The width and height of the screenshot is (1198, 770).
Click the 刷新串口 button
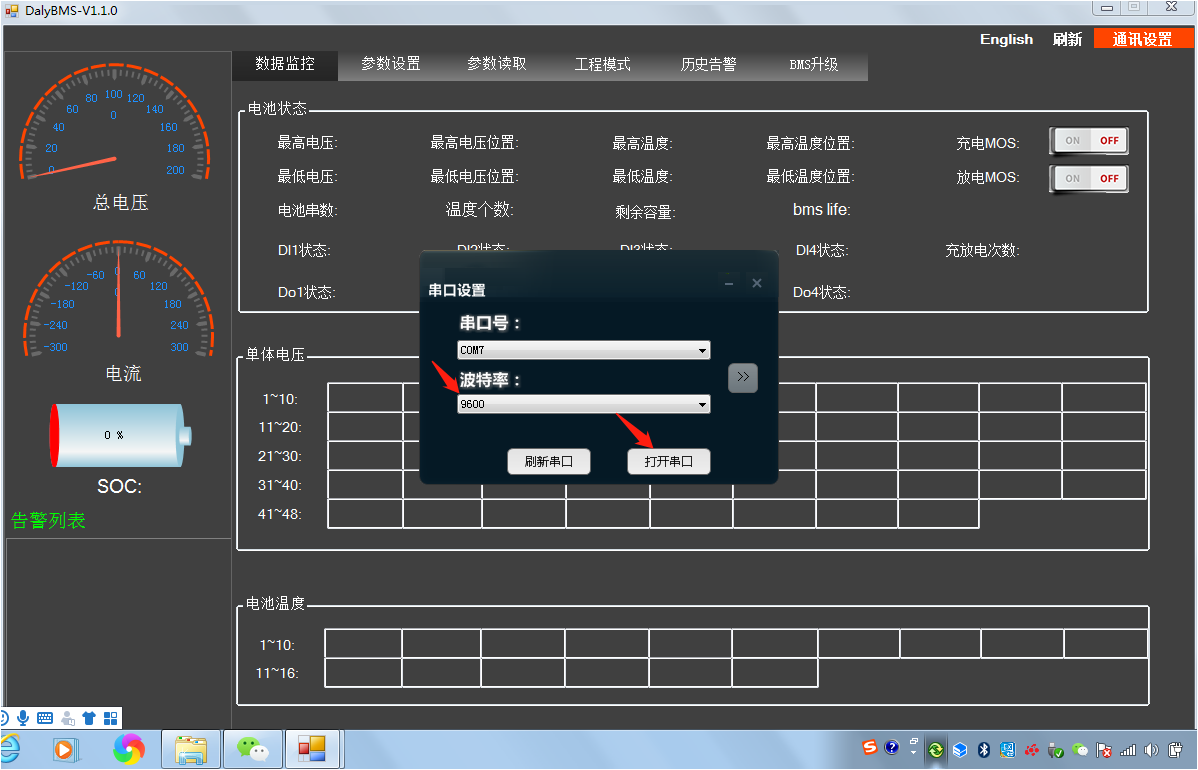(x=549, y=461)
